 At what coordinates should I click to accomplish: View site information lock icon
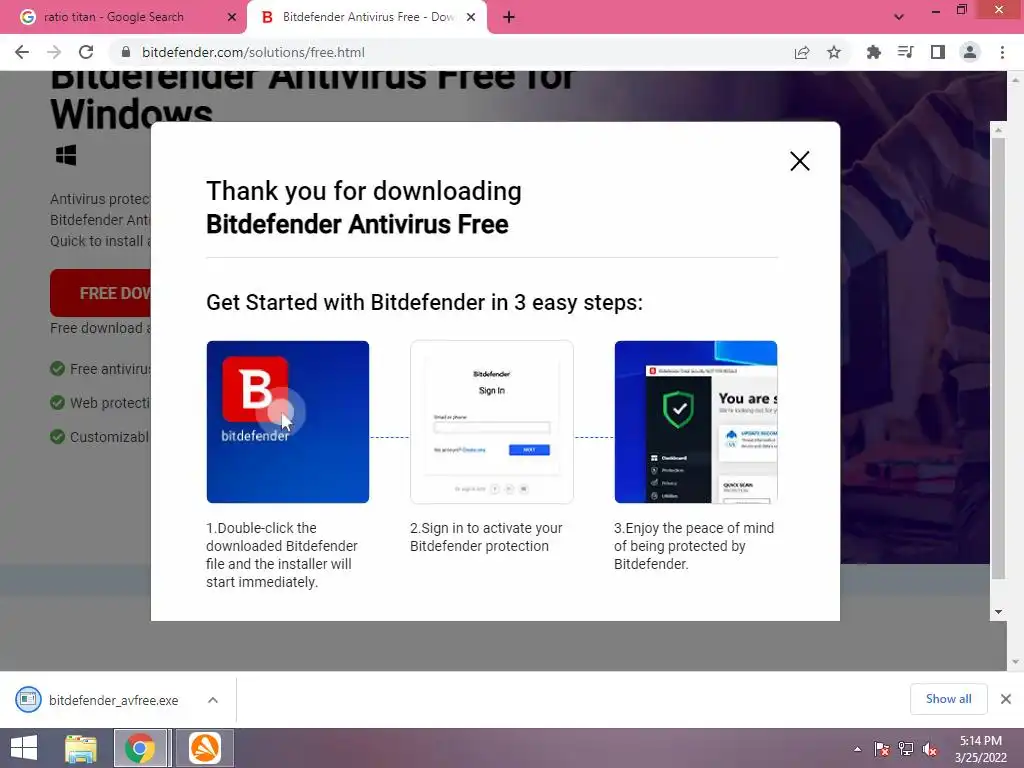point(126,52)
